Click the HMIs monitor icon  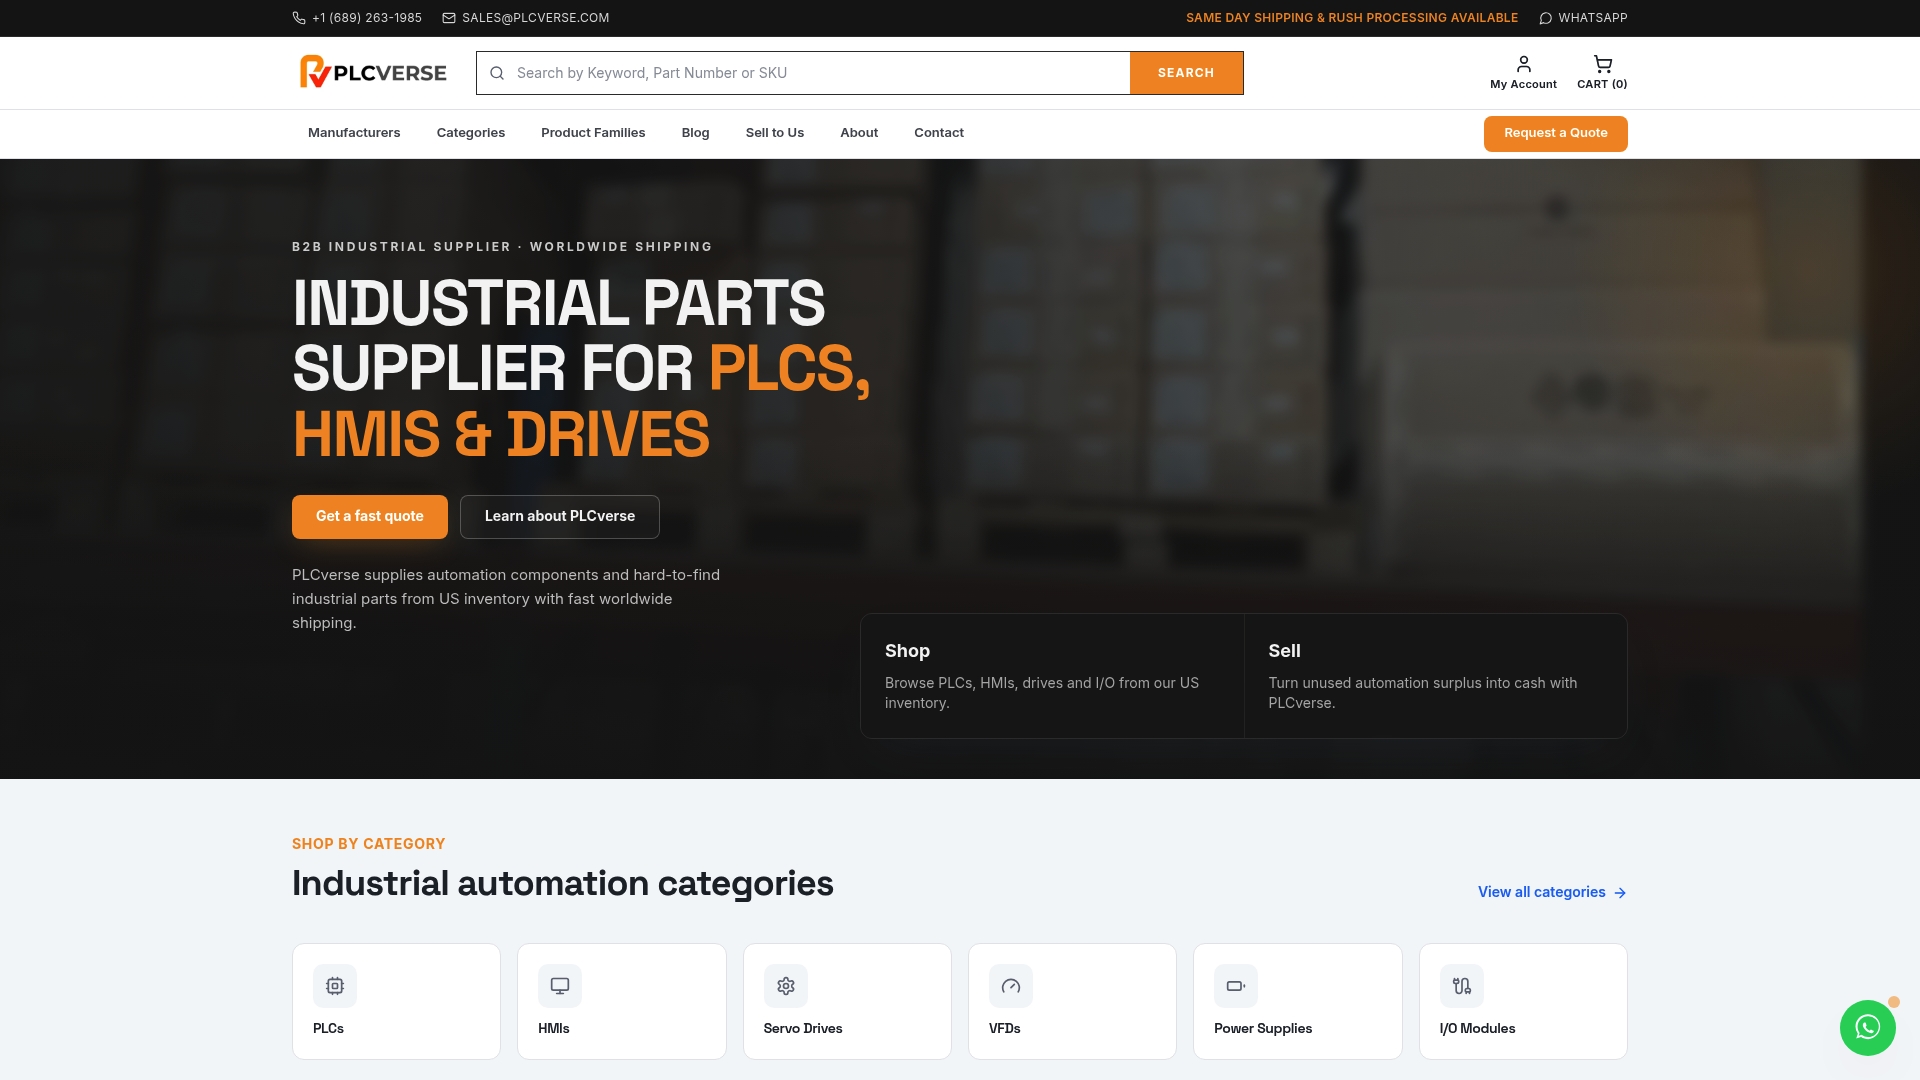(x=560, y=986)
